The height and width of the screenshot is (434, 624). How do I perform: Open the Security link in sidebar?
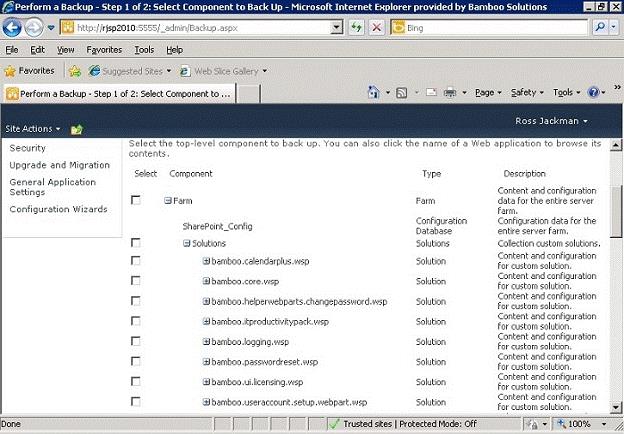[27, 148]
